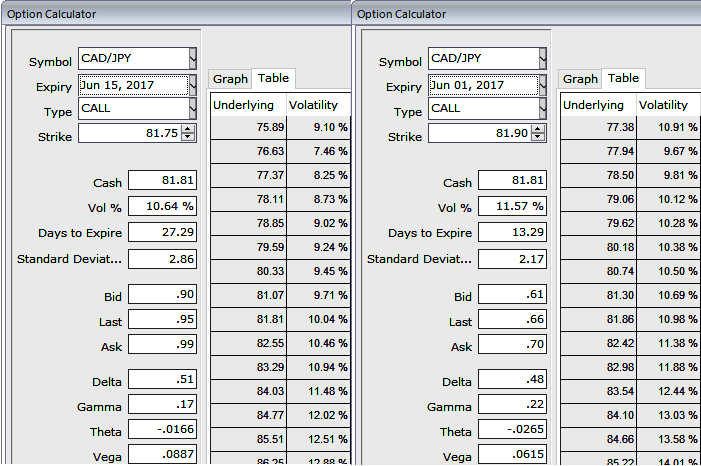
Task: Select underlying value 85.51 in left table
Action: click(x=248, y=440)
